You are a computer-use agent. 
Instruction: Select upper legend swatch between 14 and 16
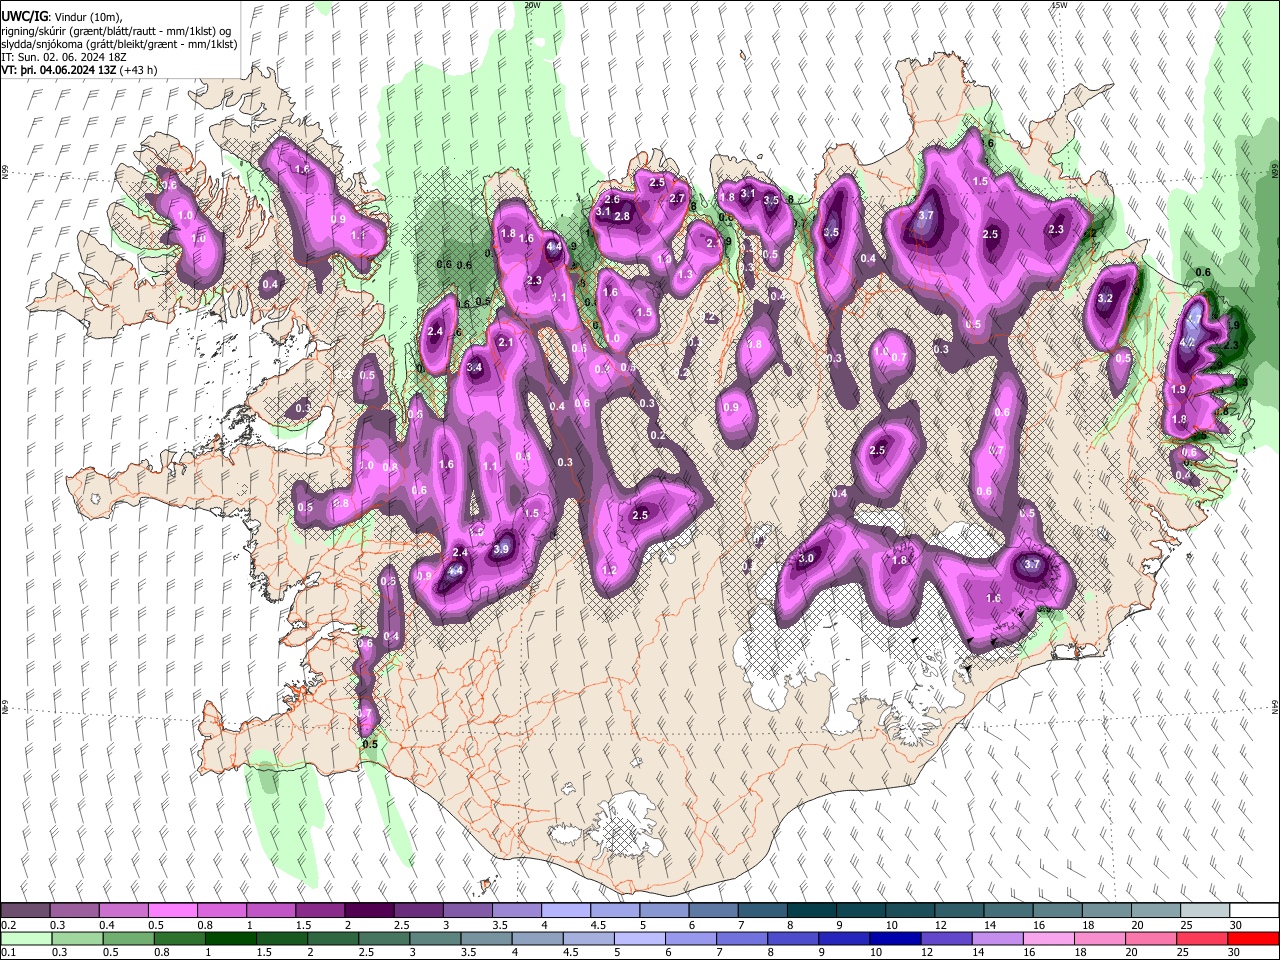point(1008,910)
